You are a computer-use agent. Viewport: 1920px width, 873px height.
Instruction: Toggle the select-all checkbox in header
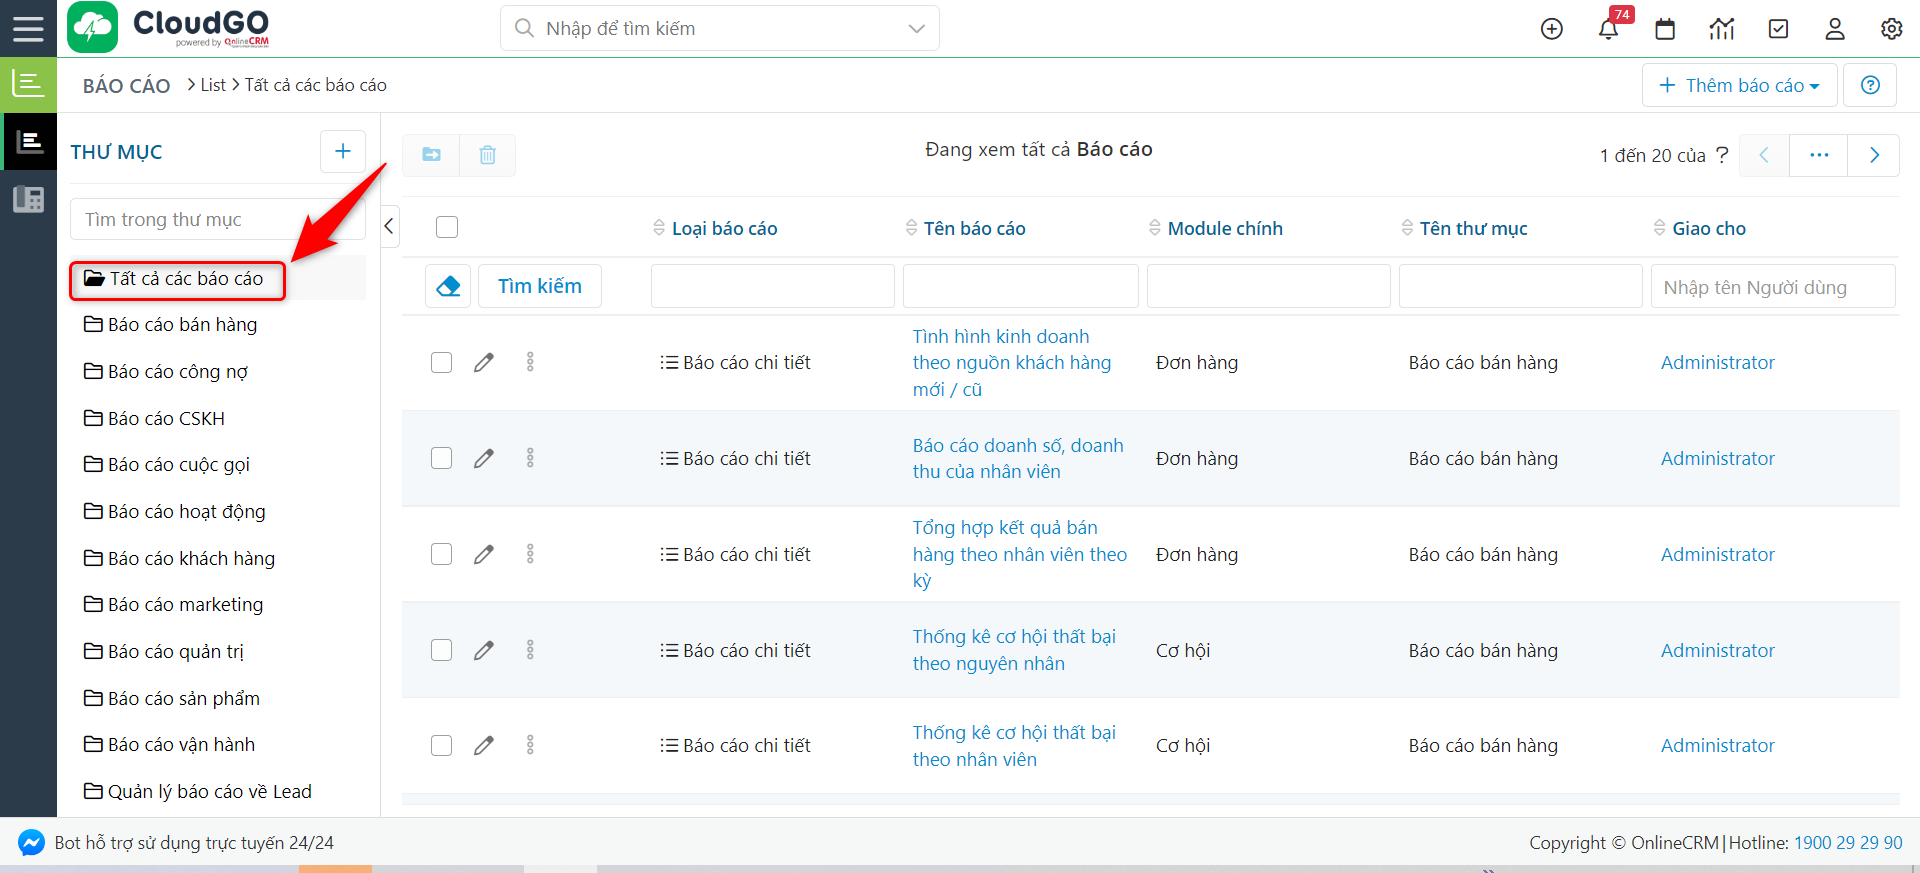(x=447, y=227)
